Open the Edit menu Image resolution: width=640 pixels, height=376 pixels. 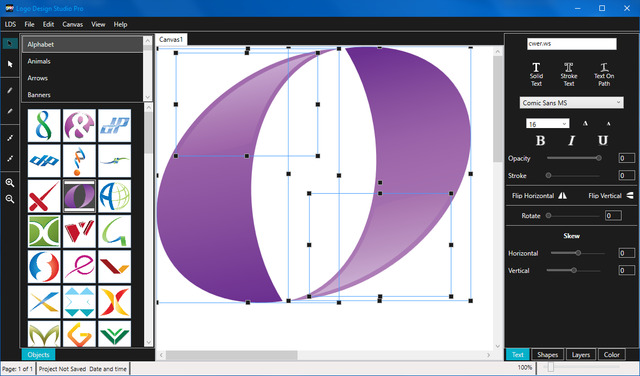[x=48, y=24]
